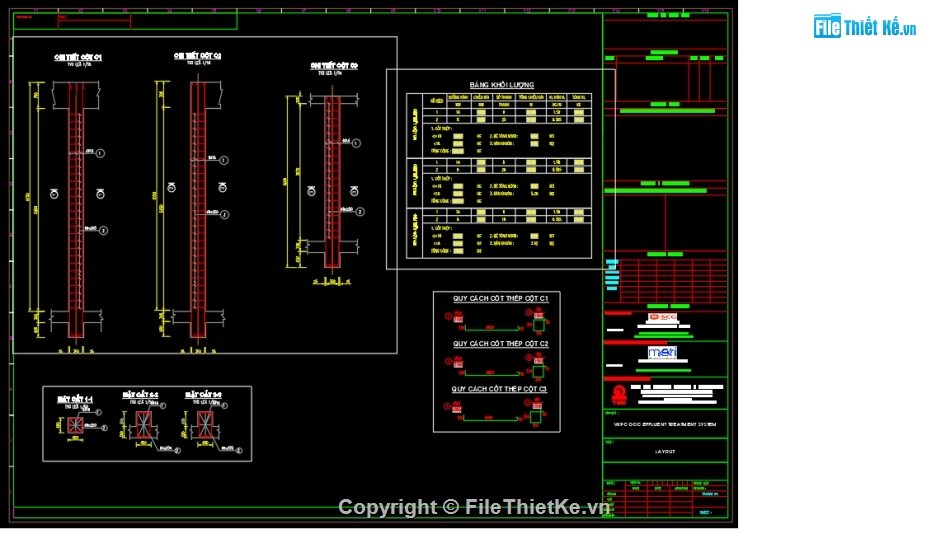Click the green stirrup square for Cột C1

coord(538,325)
